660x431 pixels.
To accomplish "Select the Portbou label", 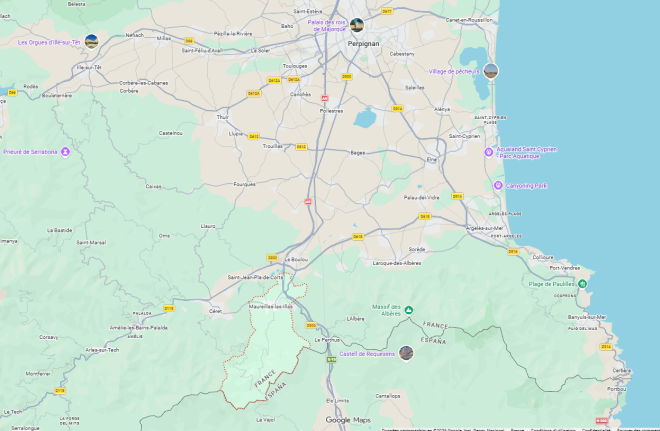I will tap(617, 389).
